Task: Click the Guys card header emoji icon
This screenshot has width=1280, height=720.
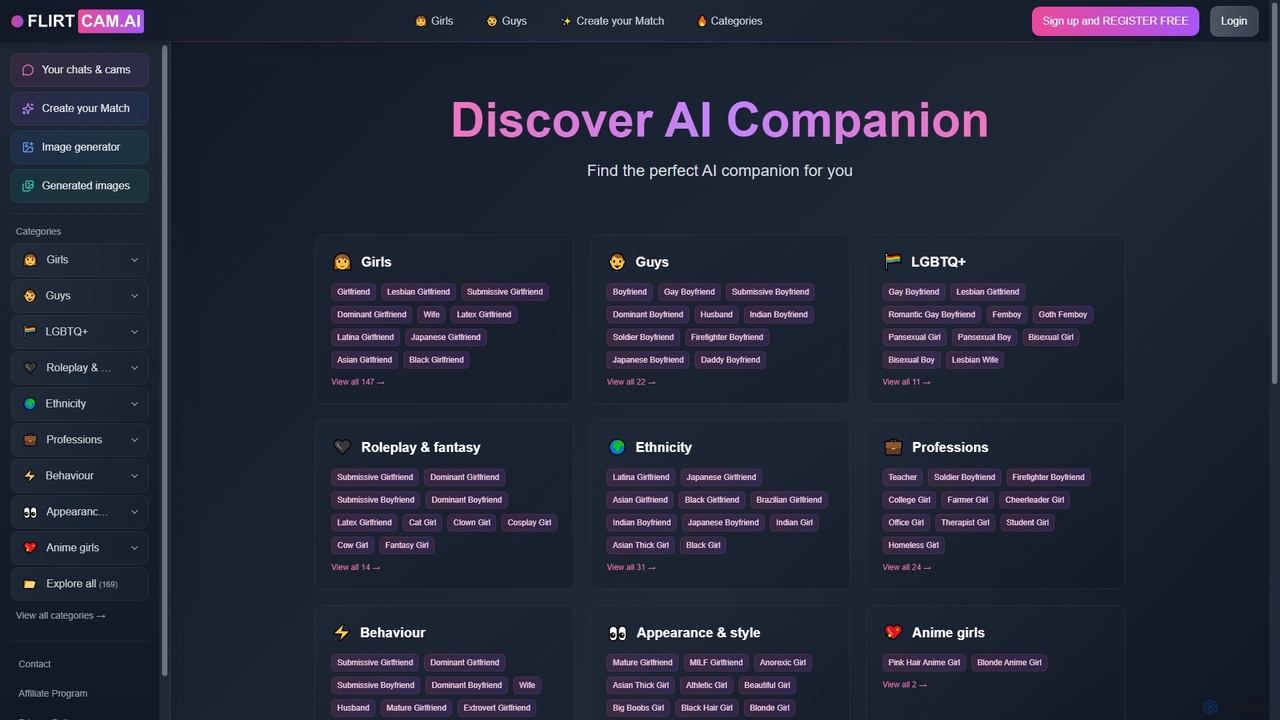Action: click(617, 262)
